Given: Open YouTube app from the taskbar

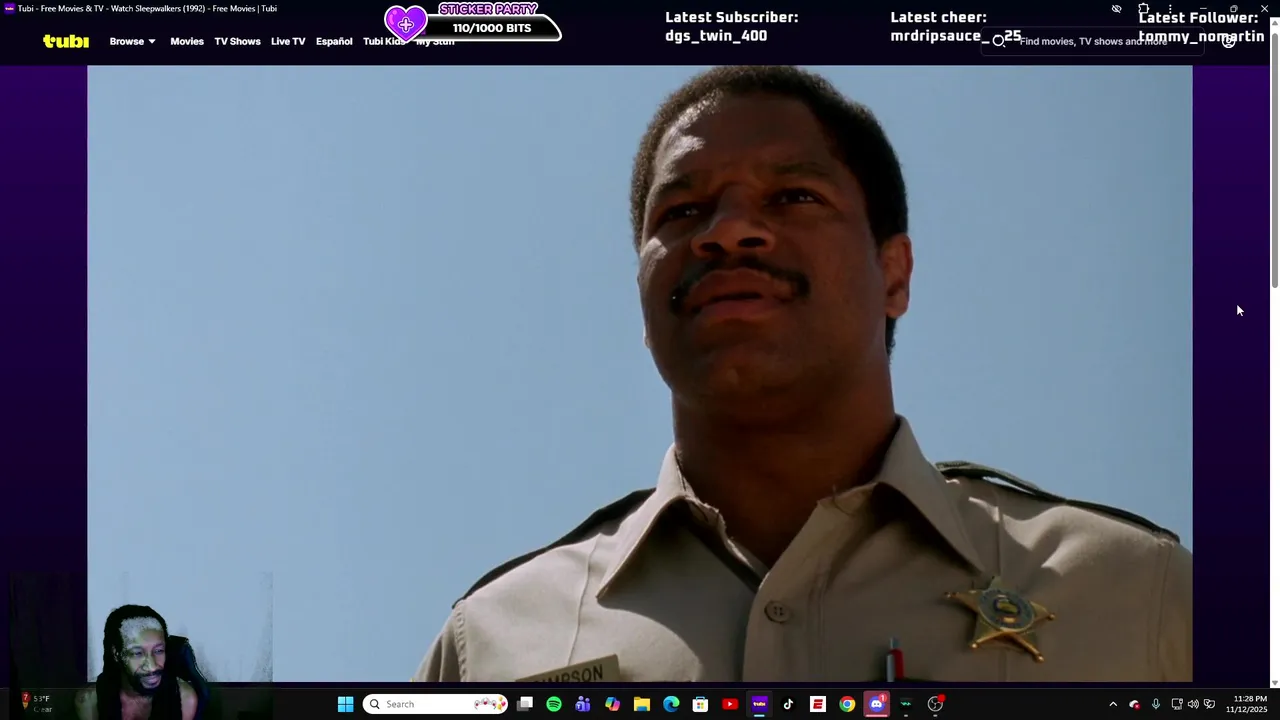Looking at the screenshot, I should tap(730, 704).
